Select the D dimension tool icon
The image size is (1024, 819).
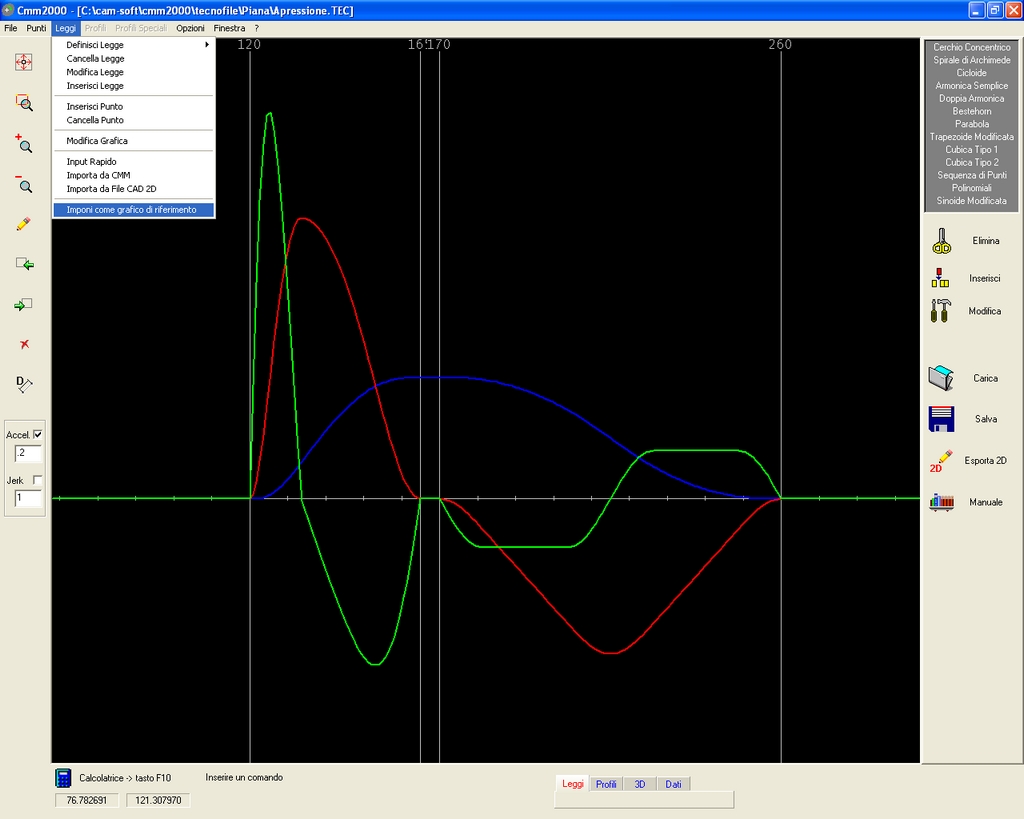[x=24, y=384]
